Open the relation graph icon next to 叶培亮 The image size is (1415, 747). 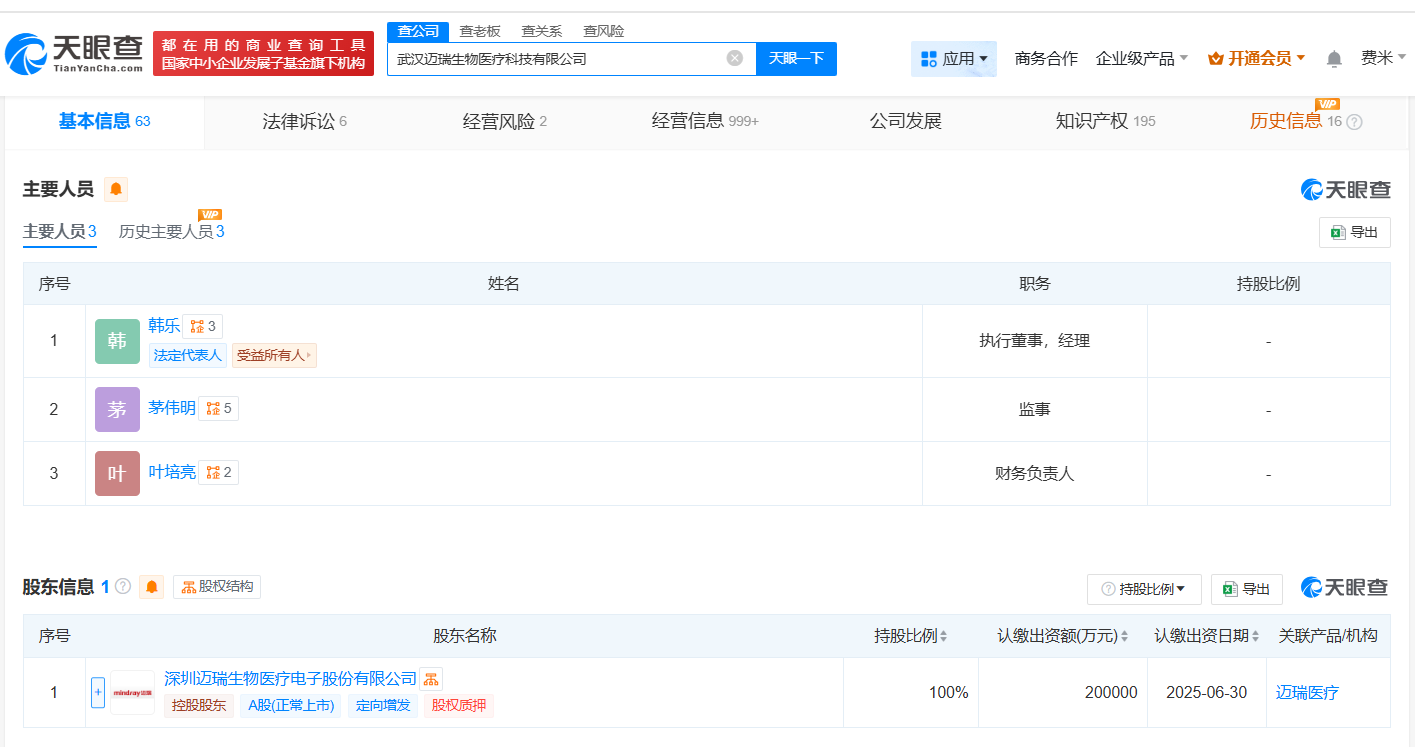pos(219,472)
